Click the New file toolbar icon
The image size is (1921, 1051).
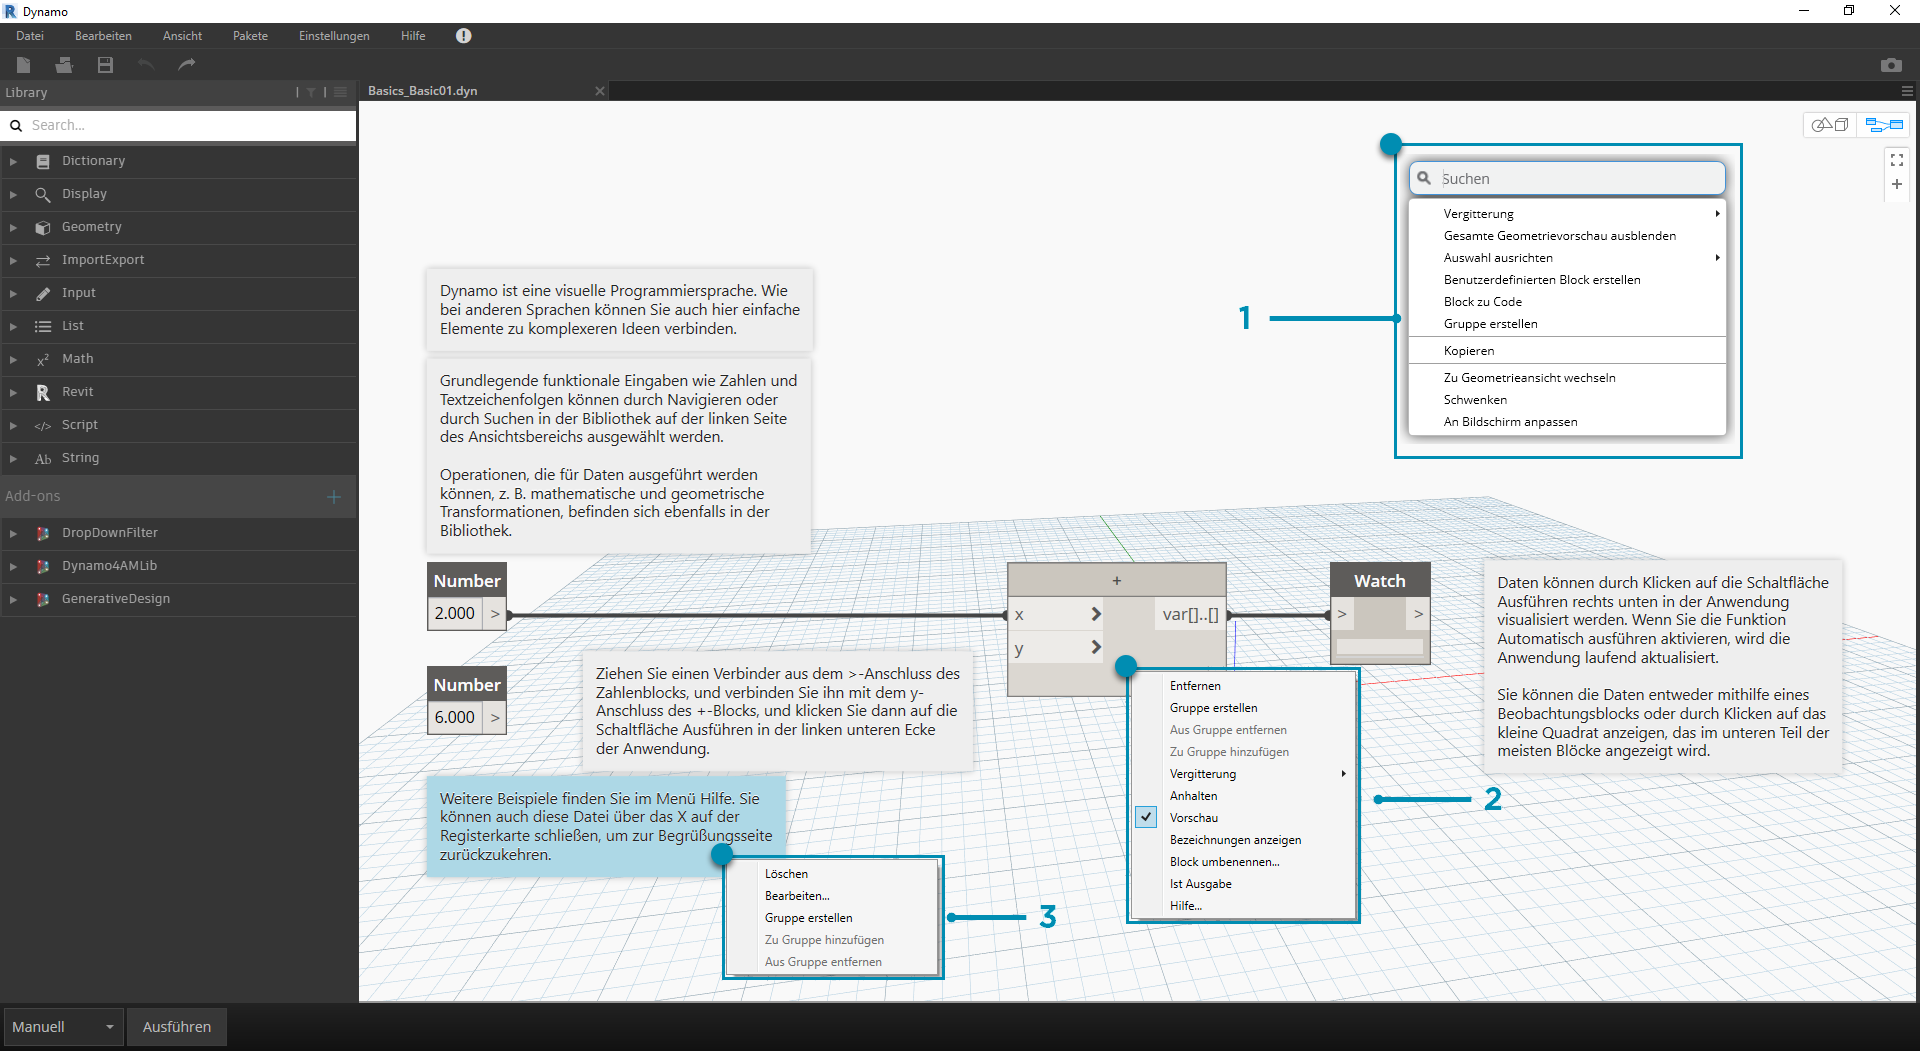(24, 65)
